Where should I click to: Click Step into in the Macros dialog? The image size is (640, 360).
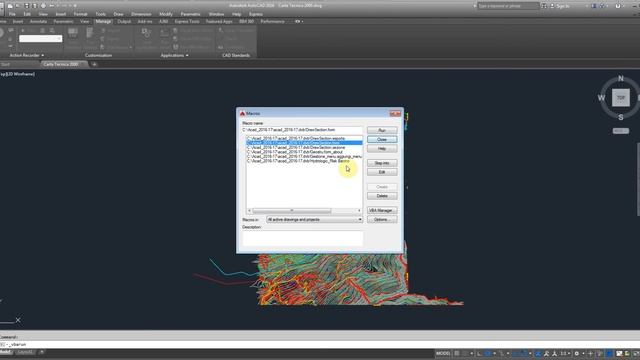(382, 163)
